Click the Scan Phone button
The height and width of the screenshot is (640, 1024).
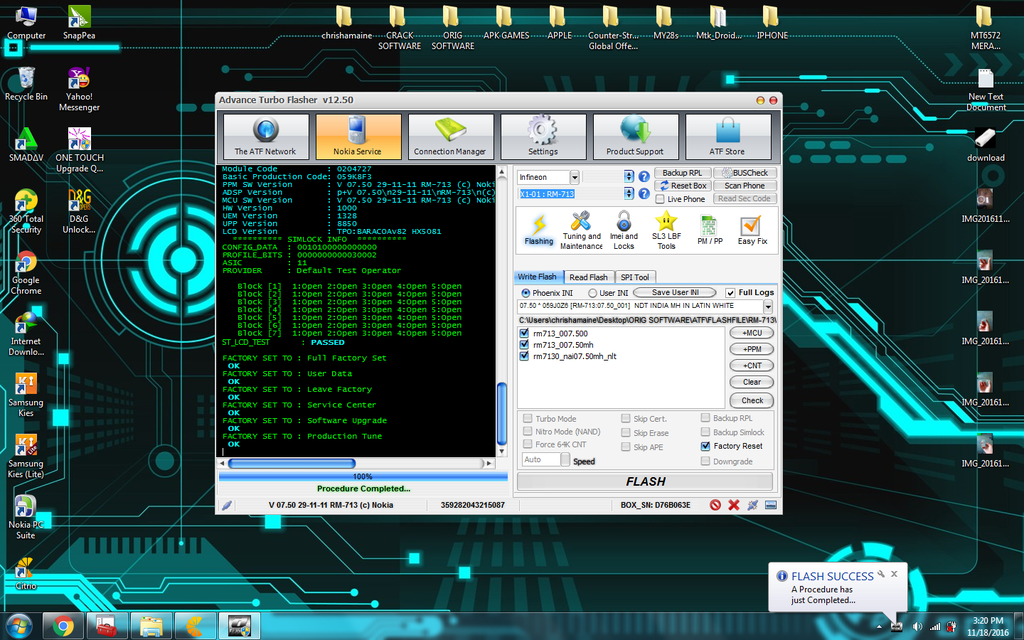(x=744, y=186)
